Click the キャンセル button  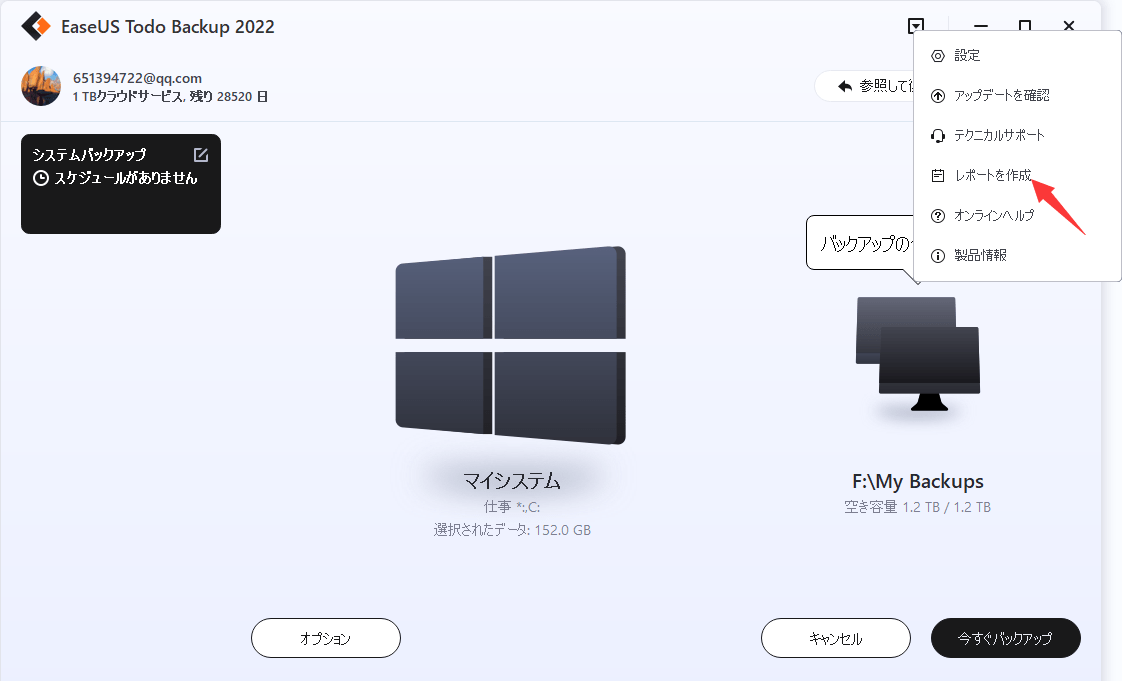pos(836,638)
